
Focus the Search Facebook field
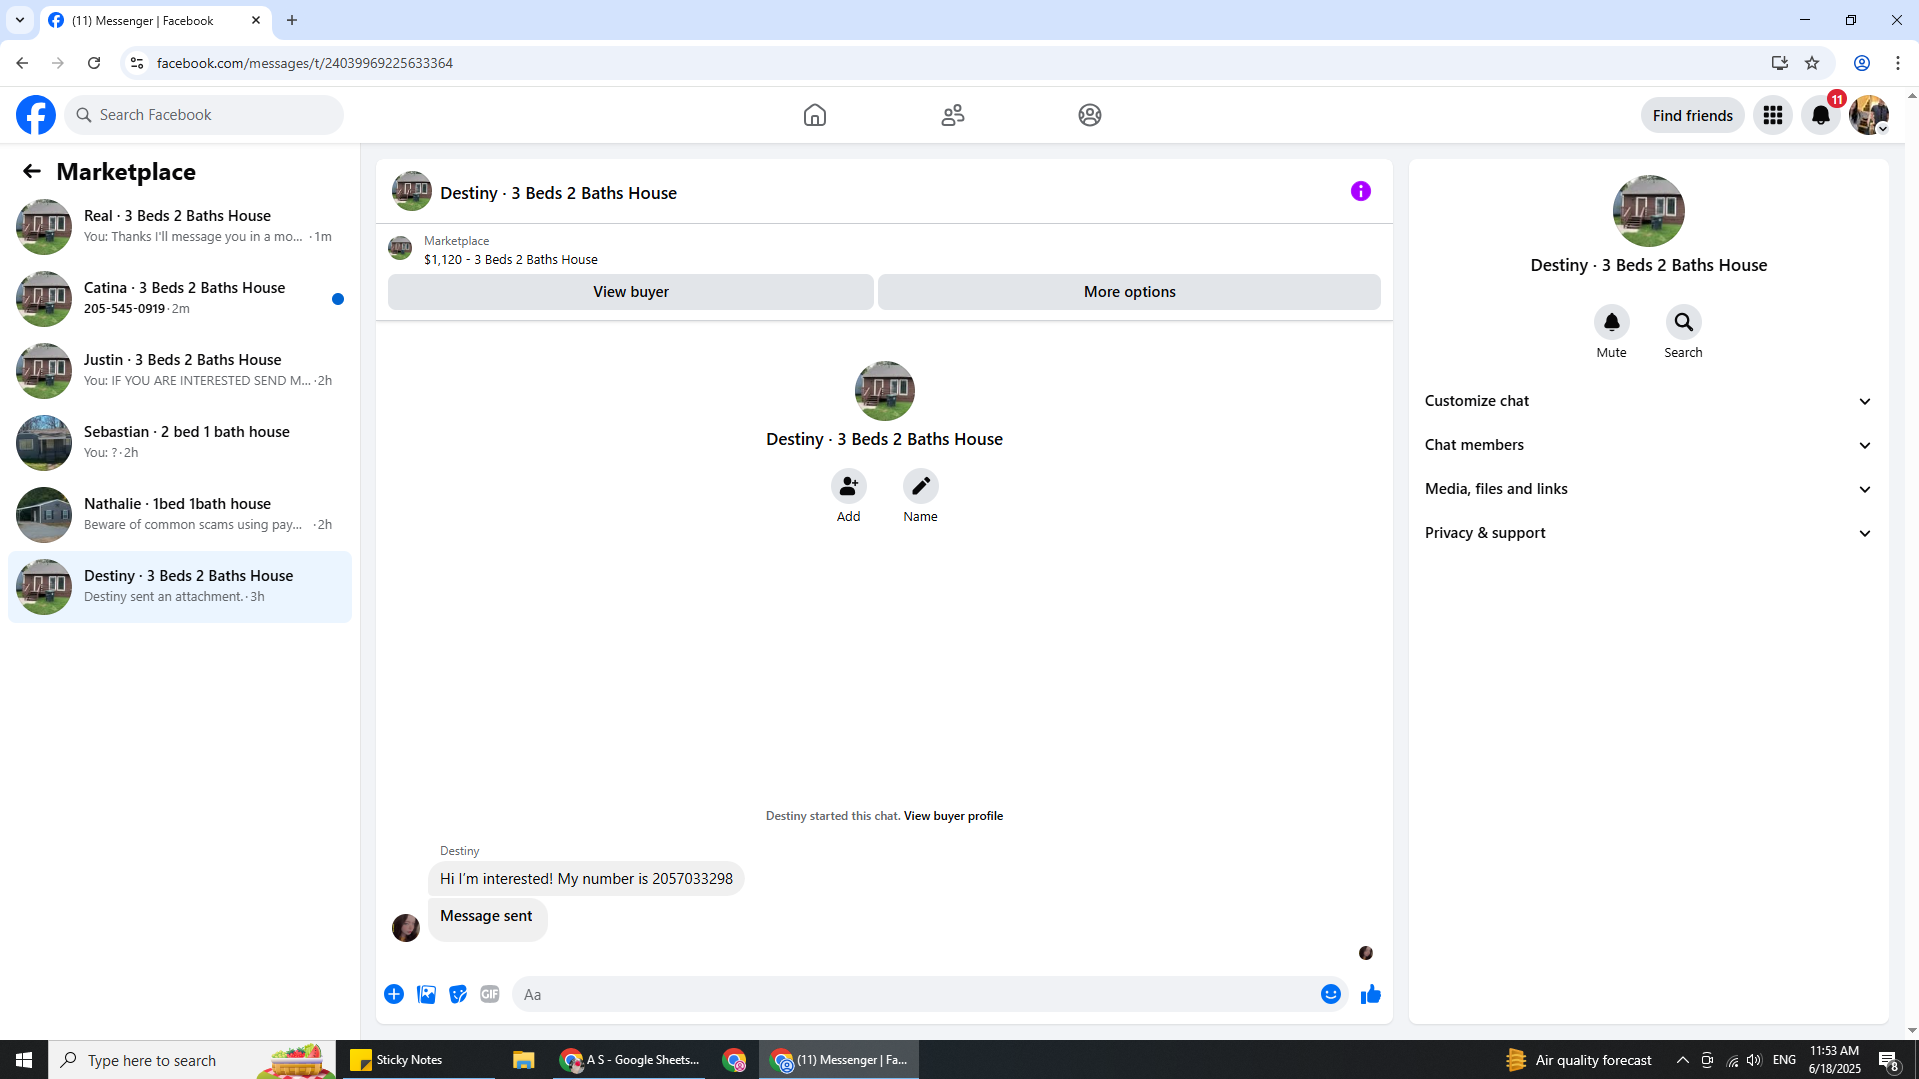(x=204, y=115)
